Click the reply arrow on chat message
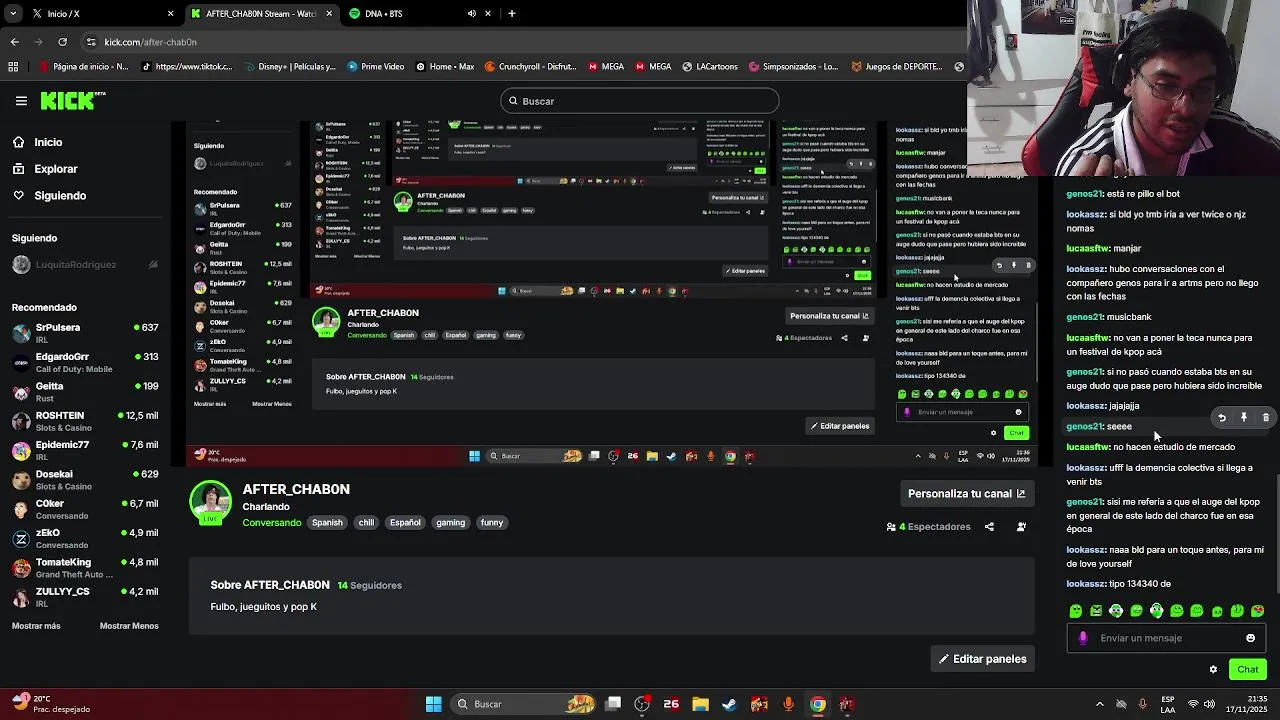This screenshot has height=720, width=1280. (x=1221, y=418)
